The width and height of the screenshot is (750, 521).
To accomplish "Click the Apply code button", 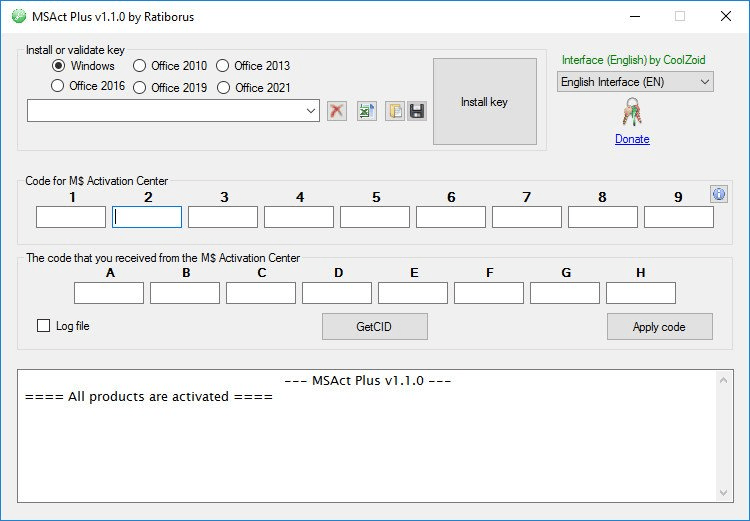I will [x=660, y=327].
